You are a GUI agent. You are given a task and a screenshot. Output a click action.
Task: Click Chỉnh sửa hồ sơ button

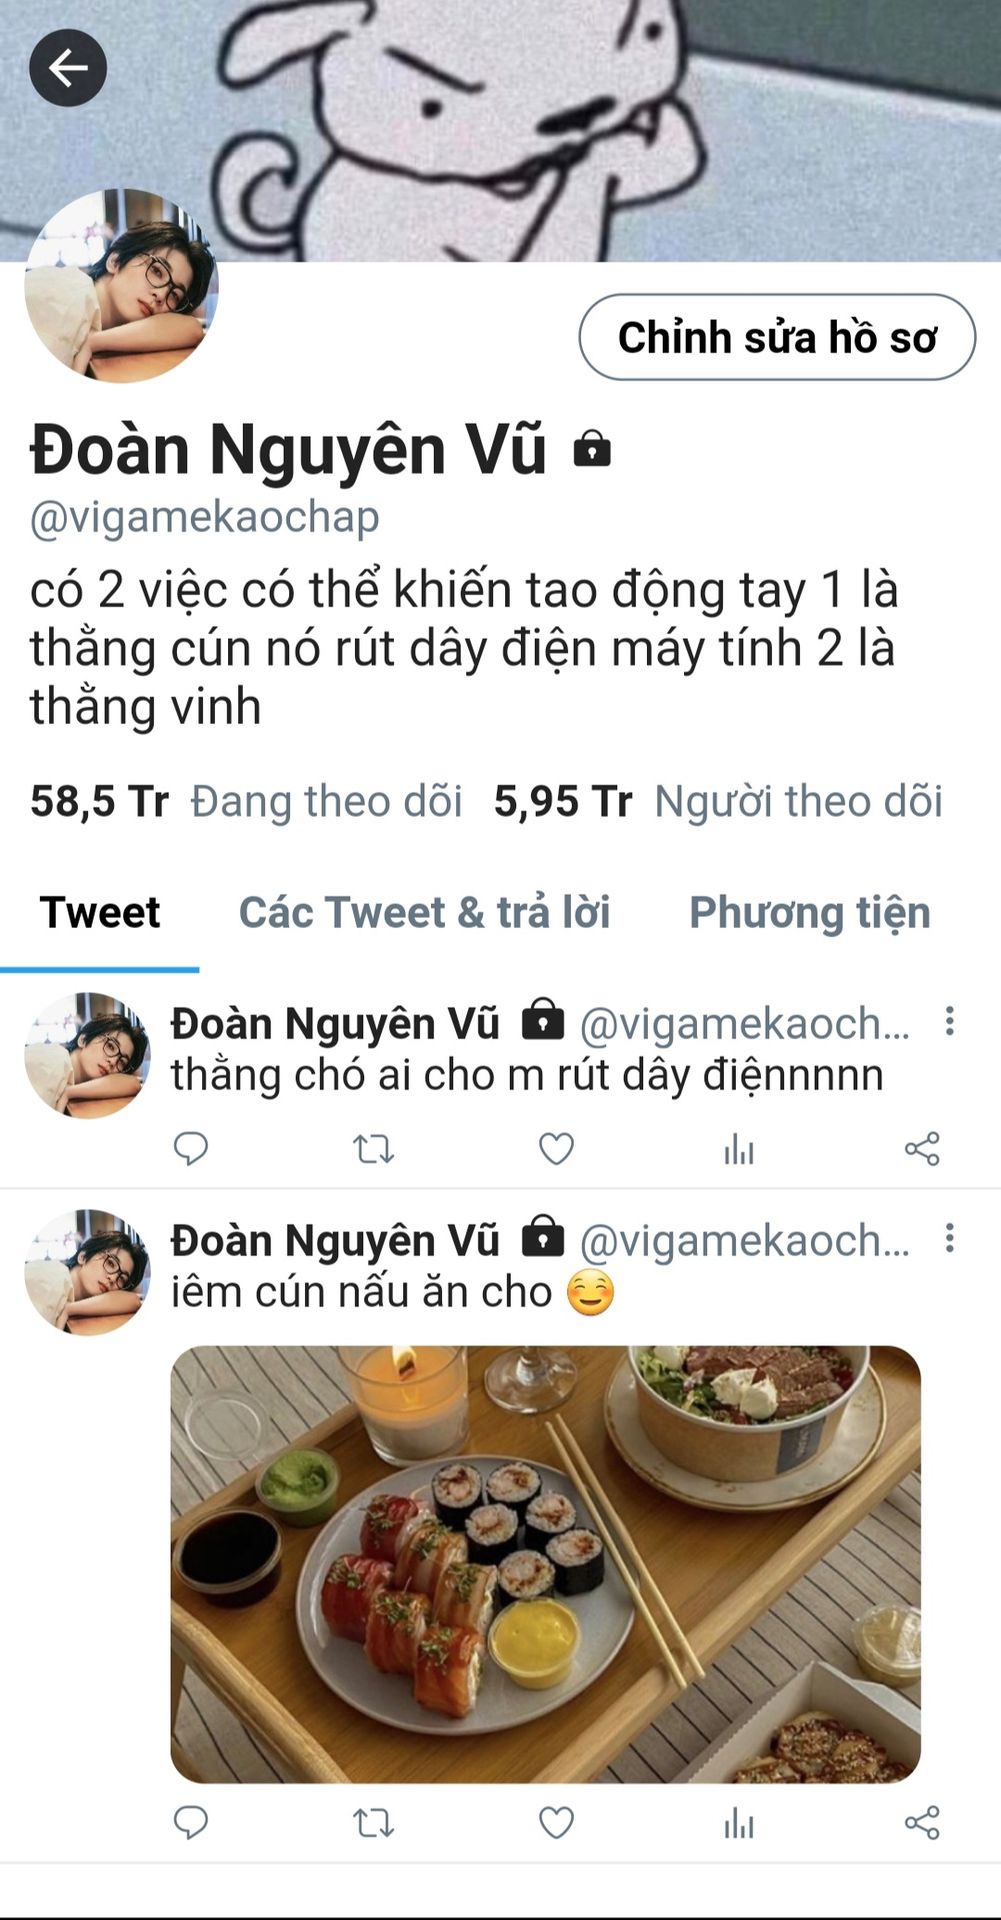click(777, 337)
